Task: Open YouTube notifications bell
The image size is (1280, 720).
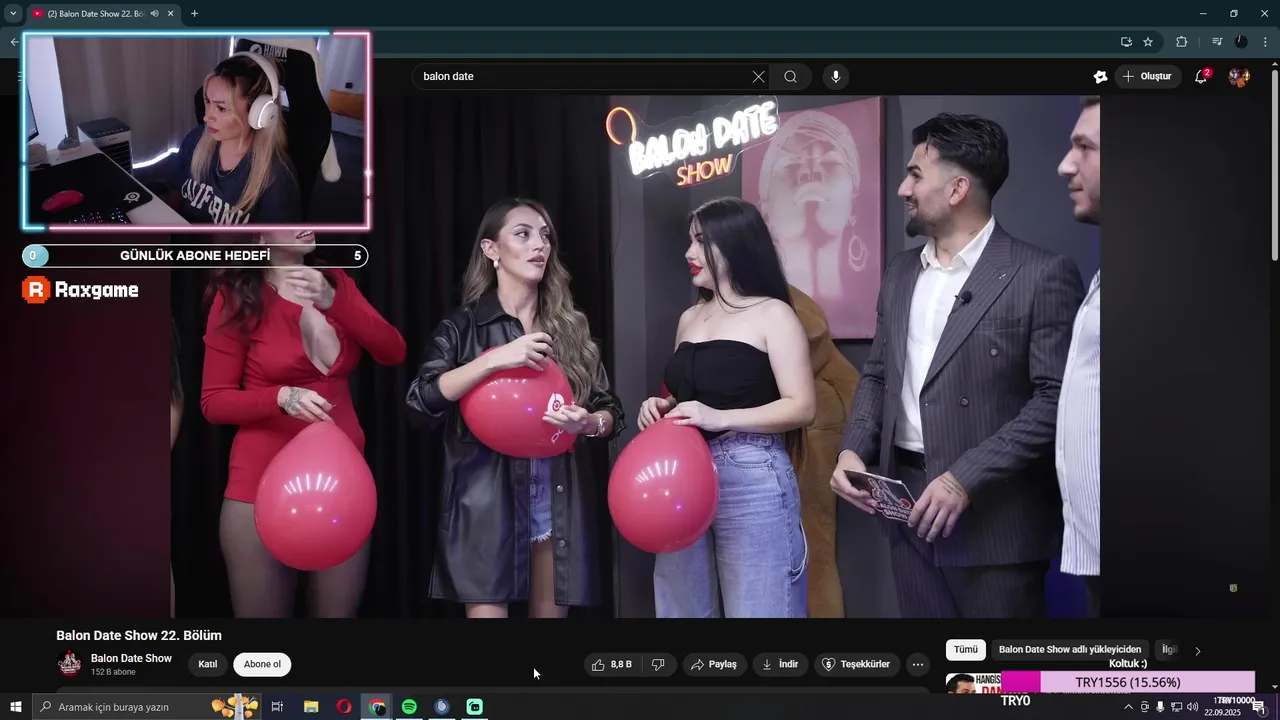Action: (1202, 76)
